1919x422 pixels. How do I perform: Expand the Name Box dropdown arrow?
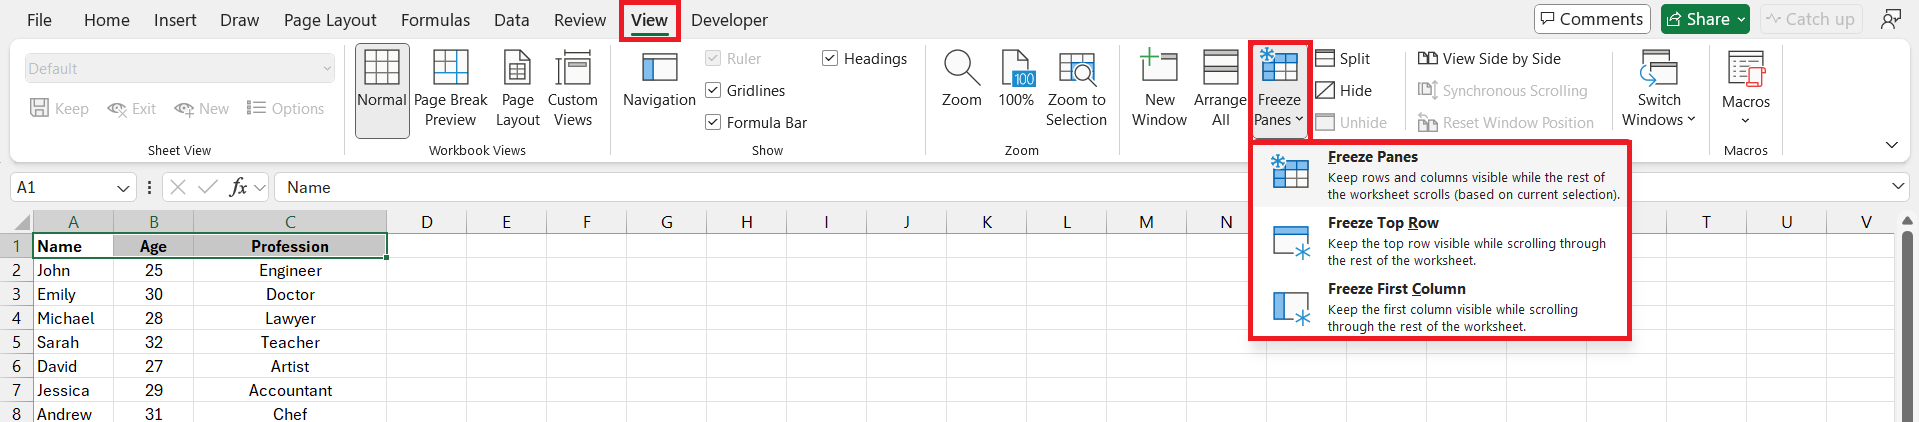[x=123, y=188]
